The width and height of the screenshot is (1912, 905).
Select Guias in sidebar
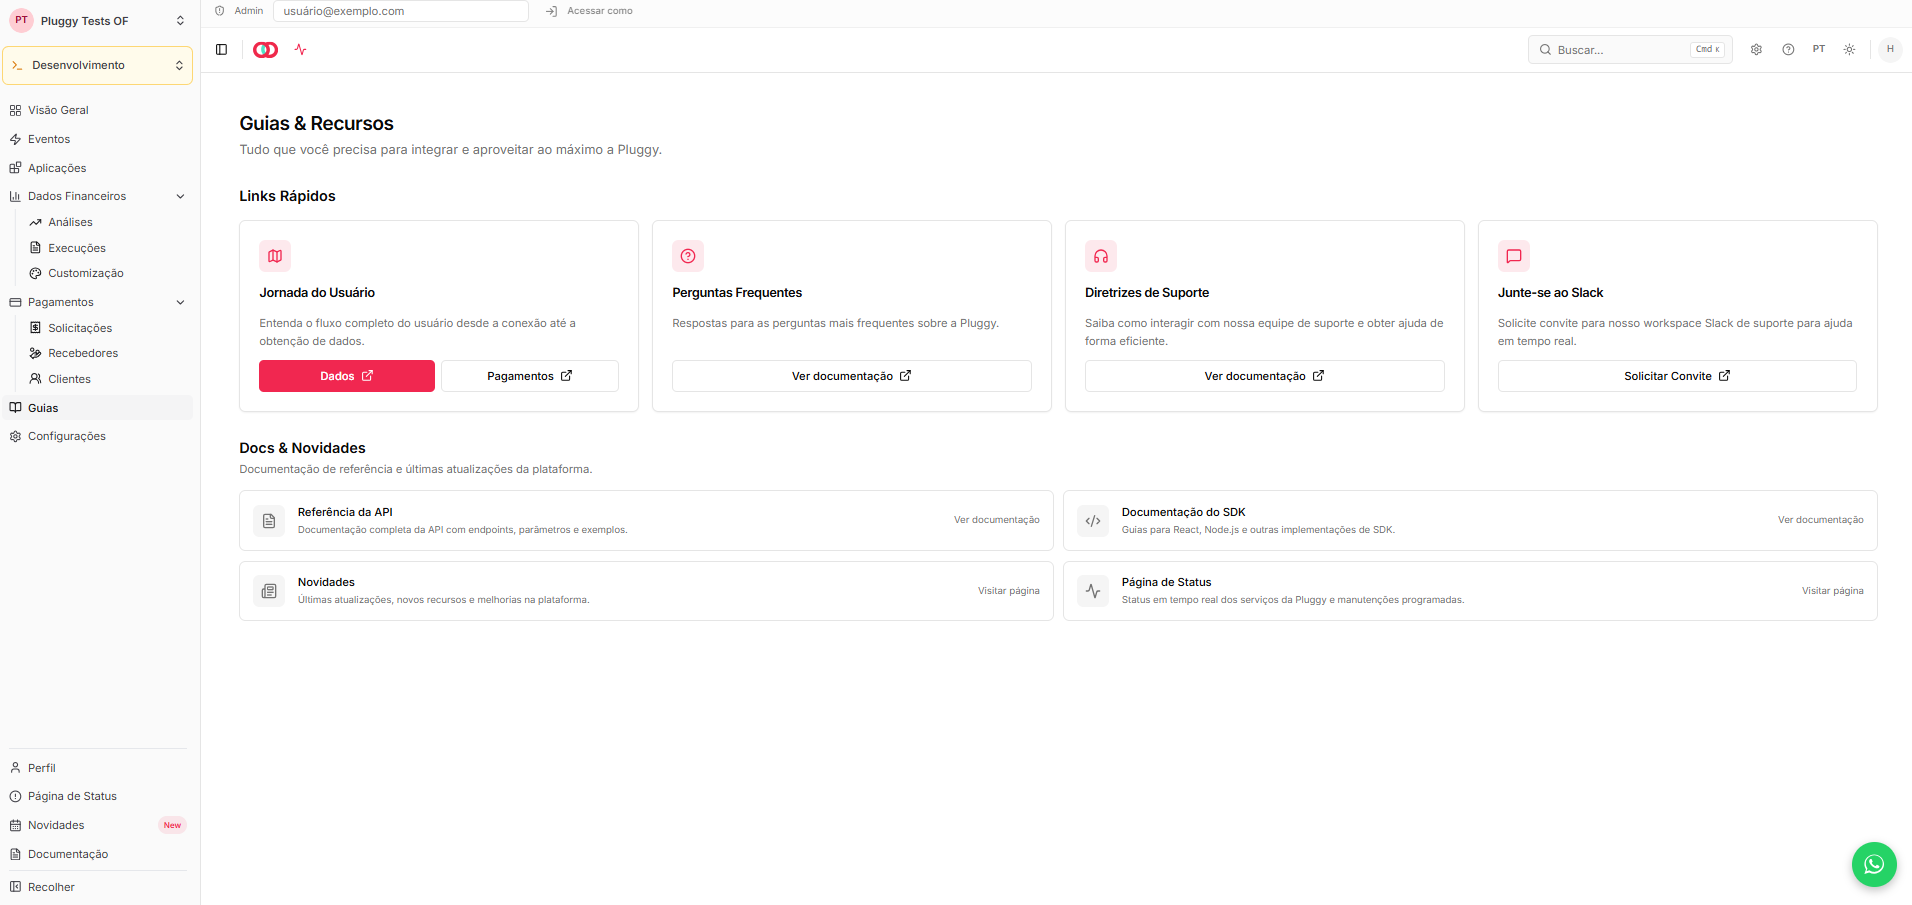(97, 408)
